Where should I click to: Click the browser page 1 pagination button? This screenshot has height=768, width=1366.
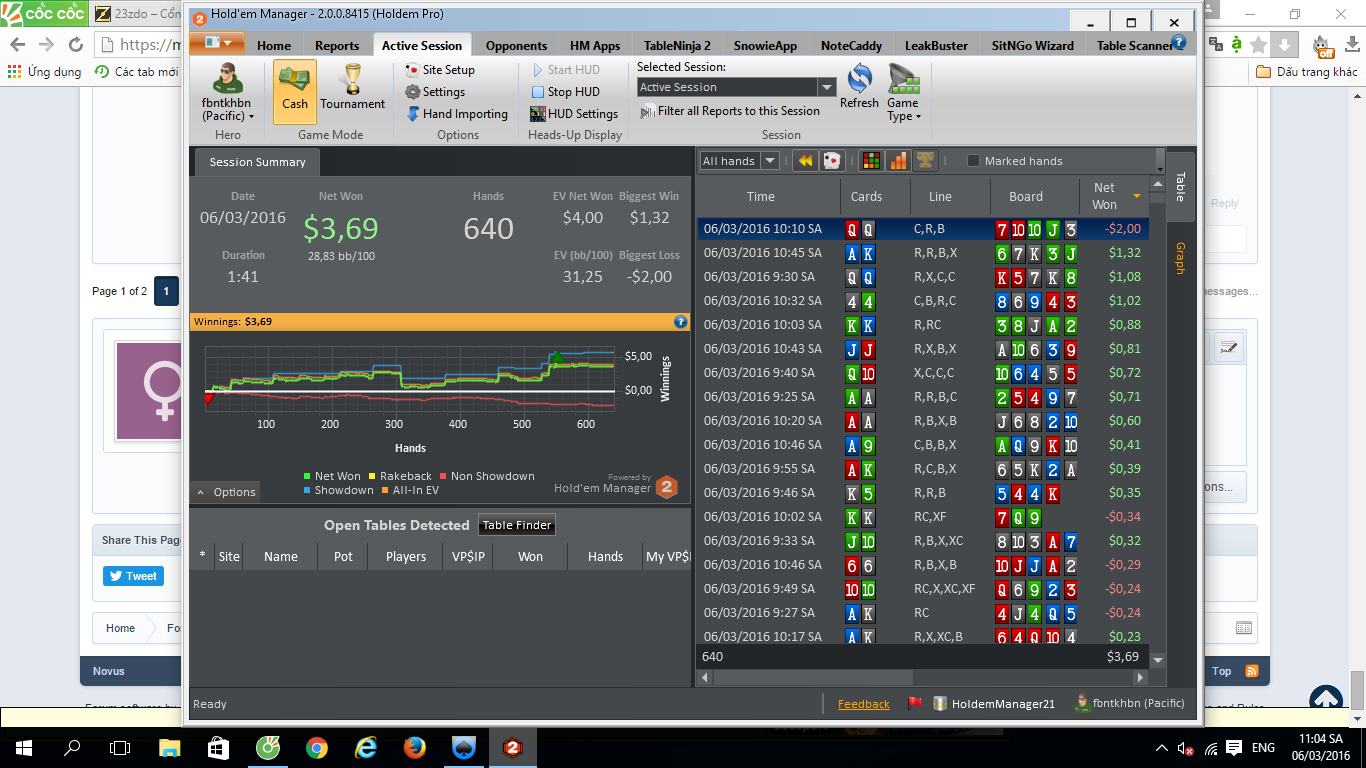point(166,291)
